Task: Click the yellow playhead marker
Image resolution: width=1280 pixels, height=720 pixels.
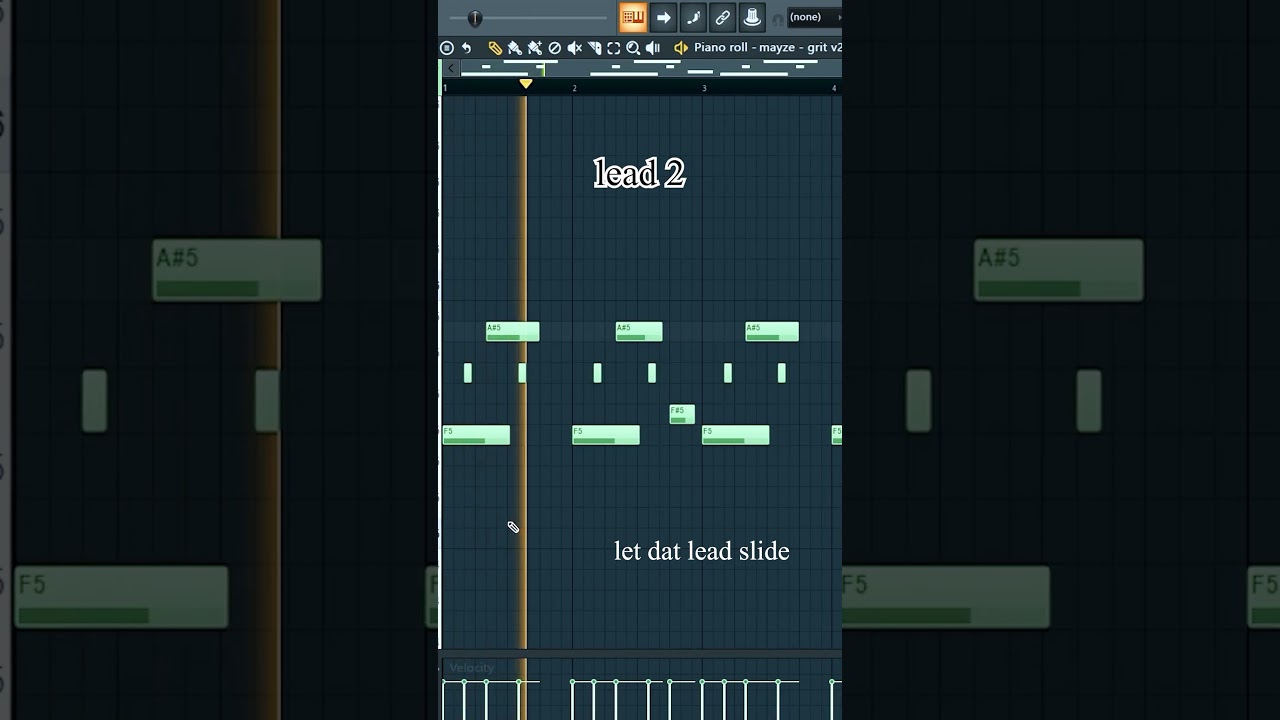Action: pos(526,84)
